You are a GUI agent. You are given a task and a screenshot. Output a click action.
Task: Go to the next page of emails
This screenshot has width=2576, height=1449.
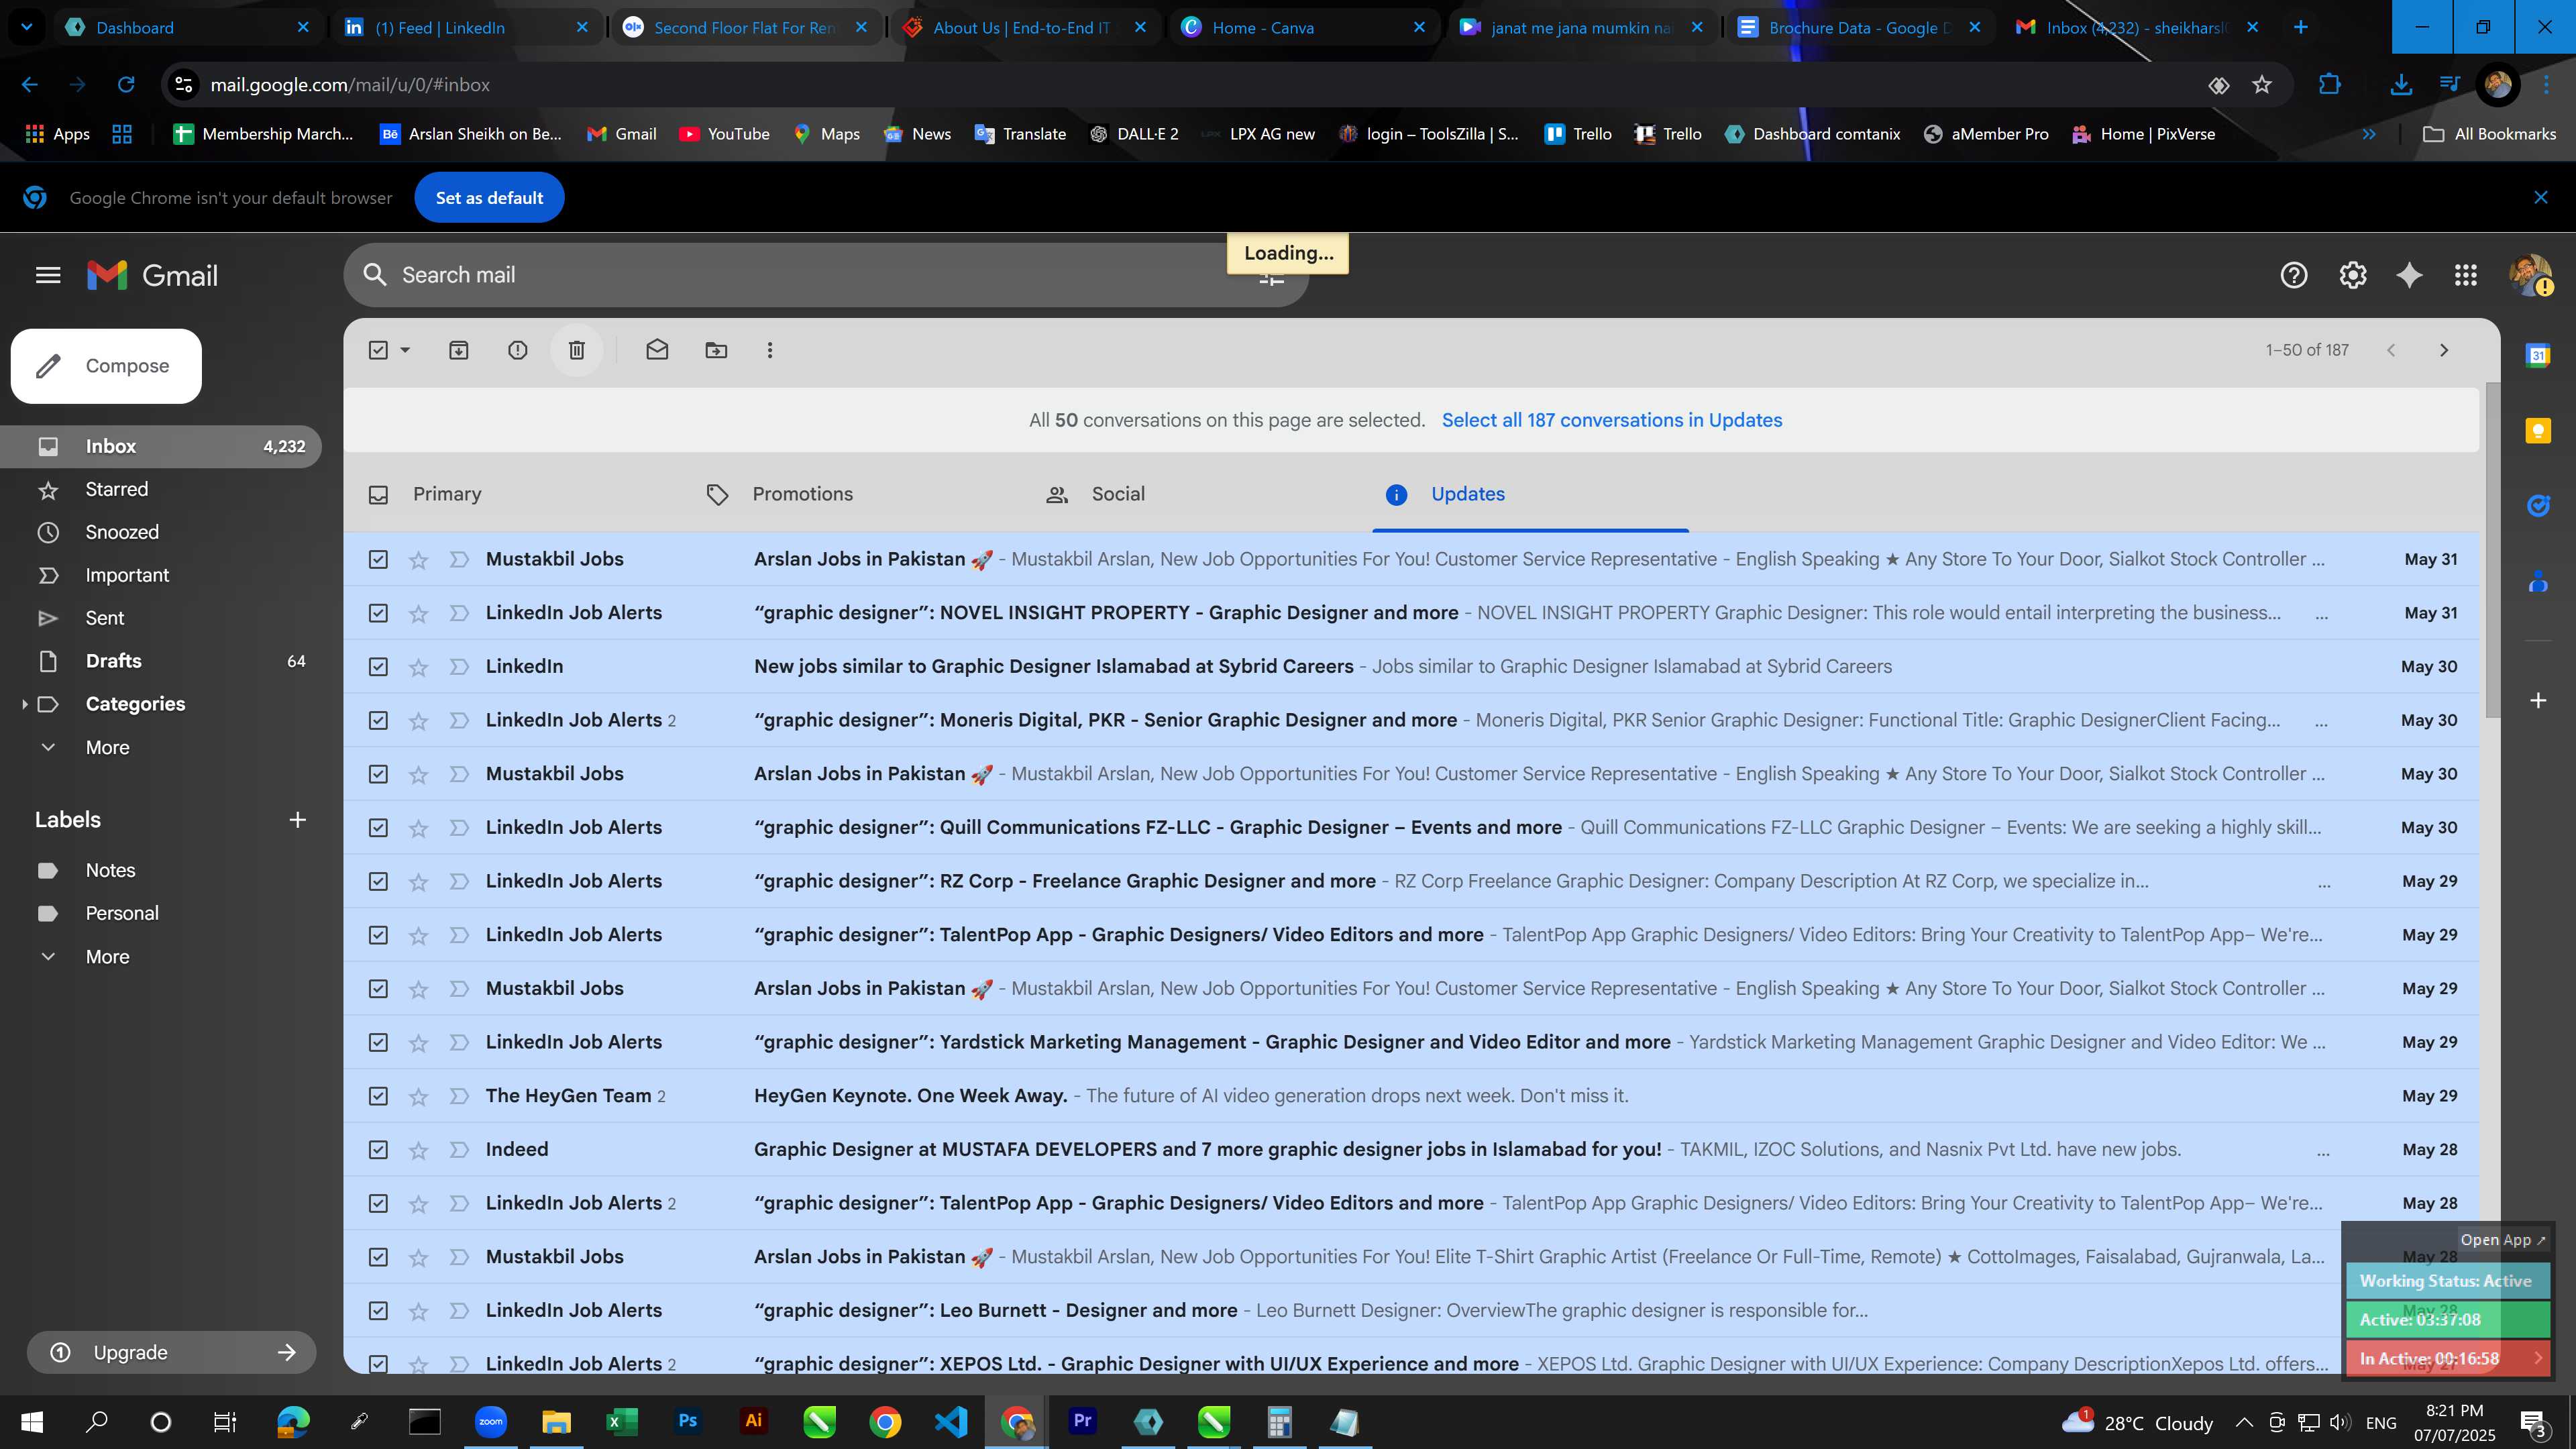2444,350
